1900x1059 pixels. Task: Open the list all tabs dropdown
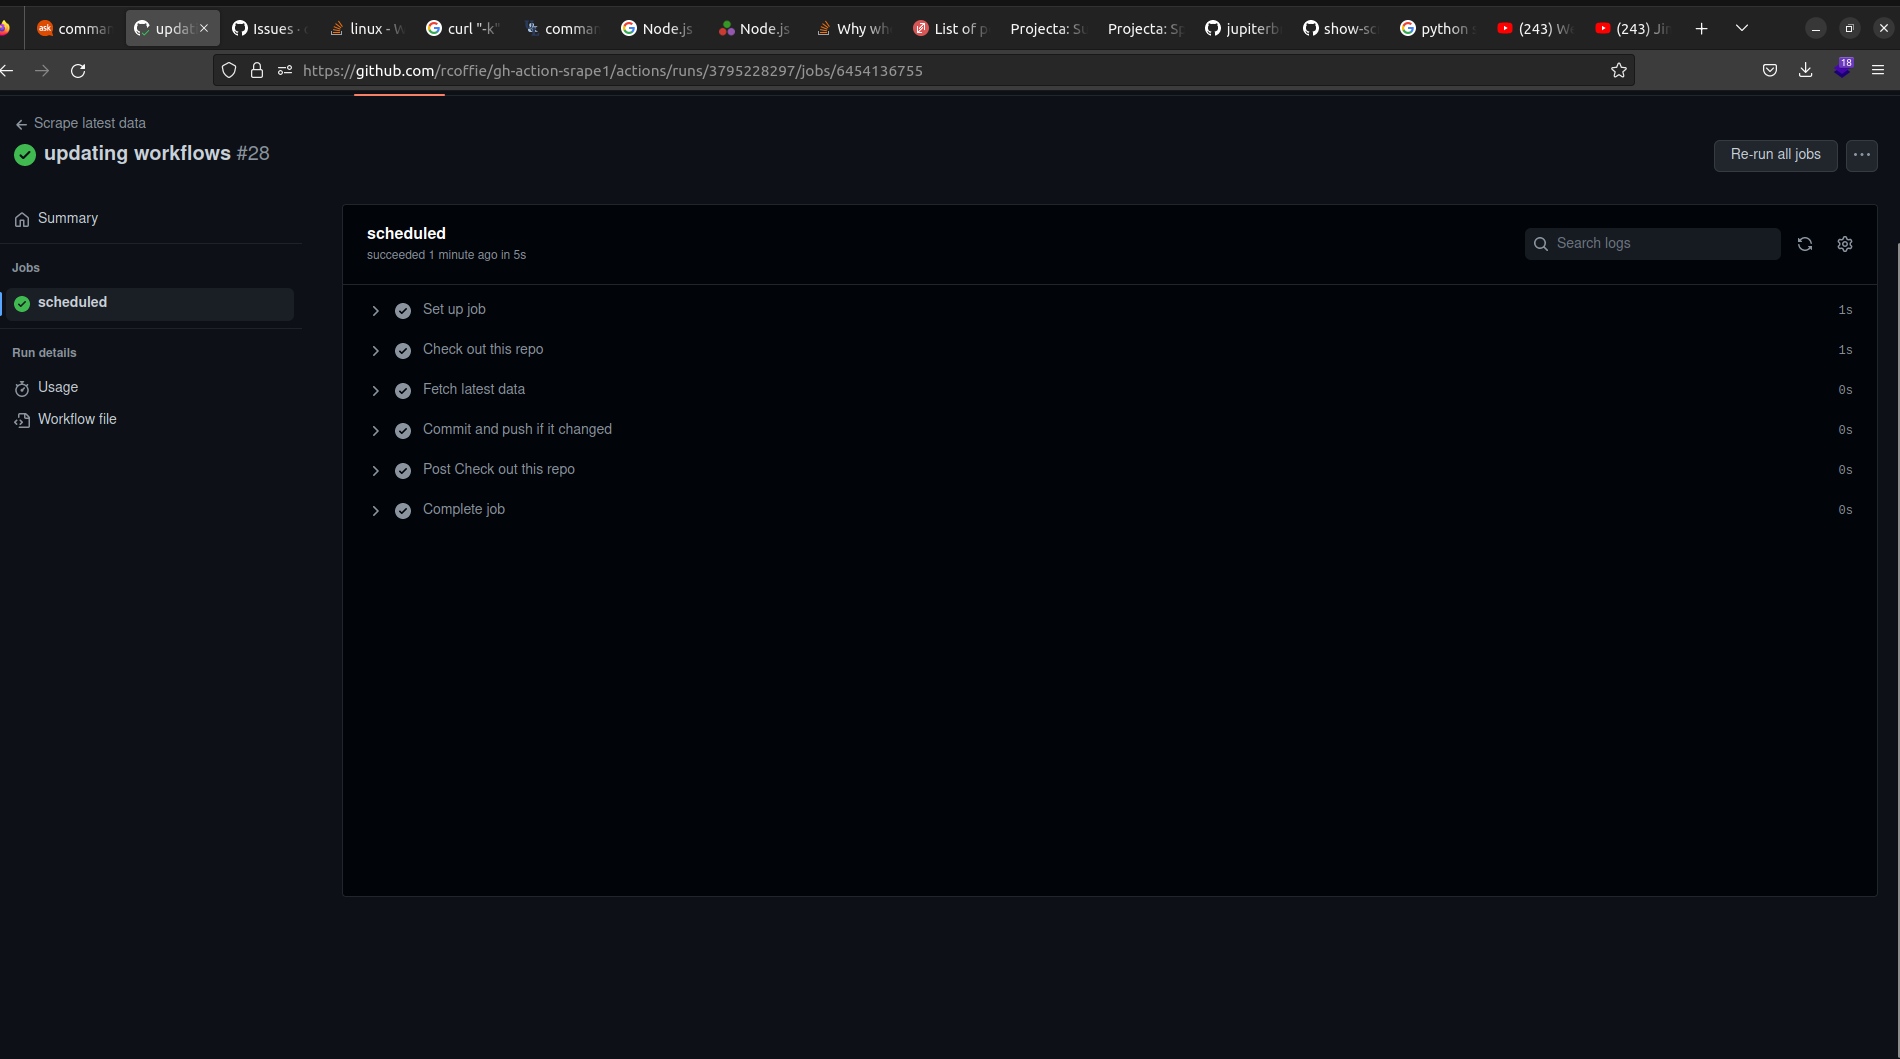(1742, 28)
